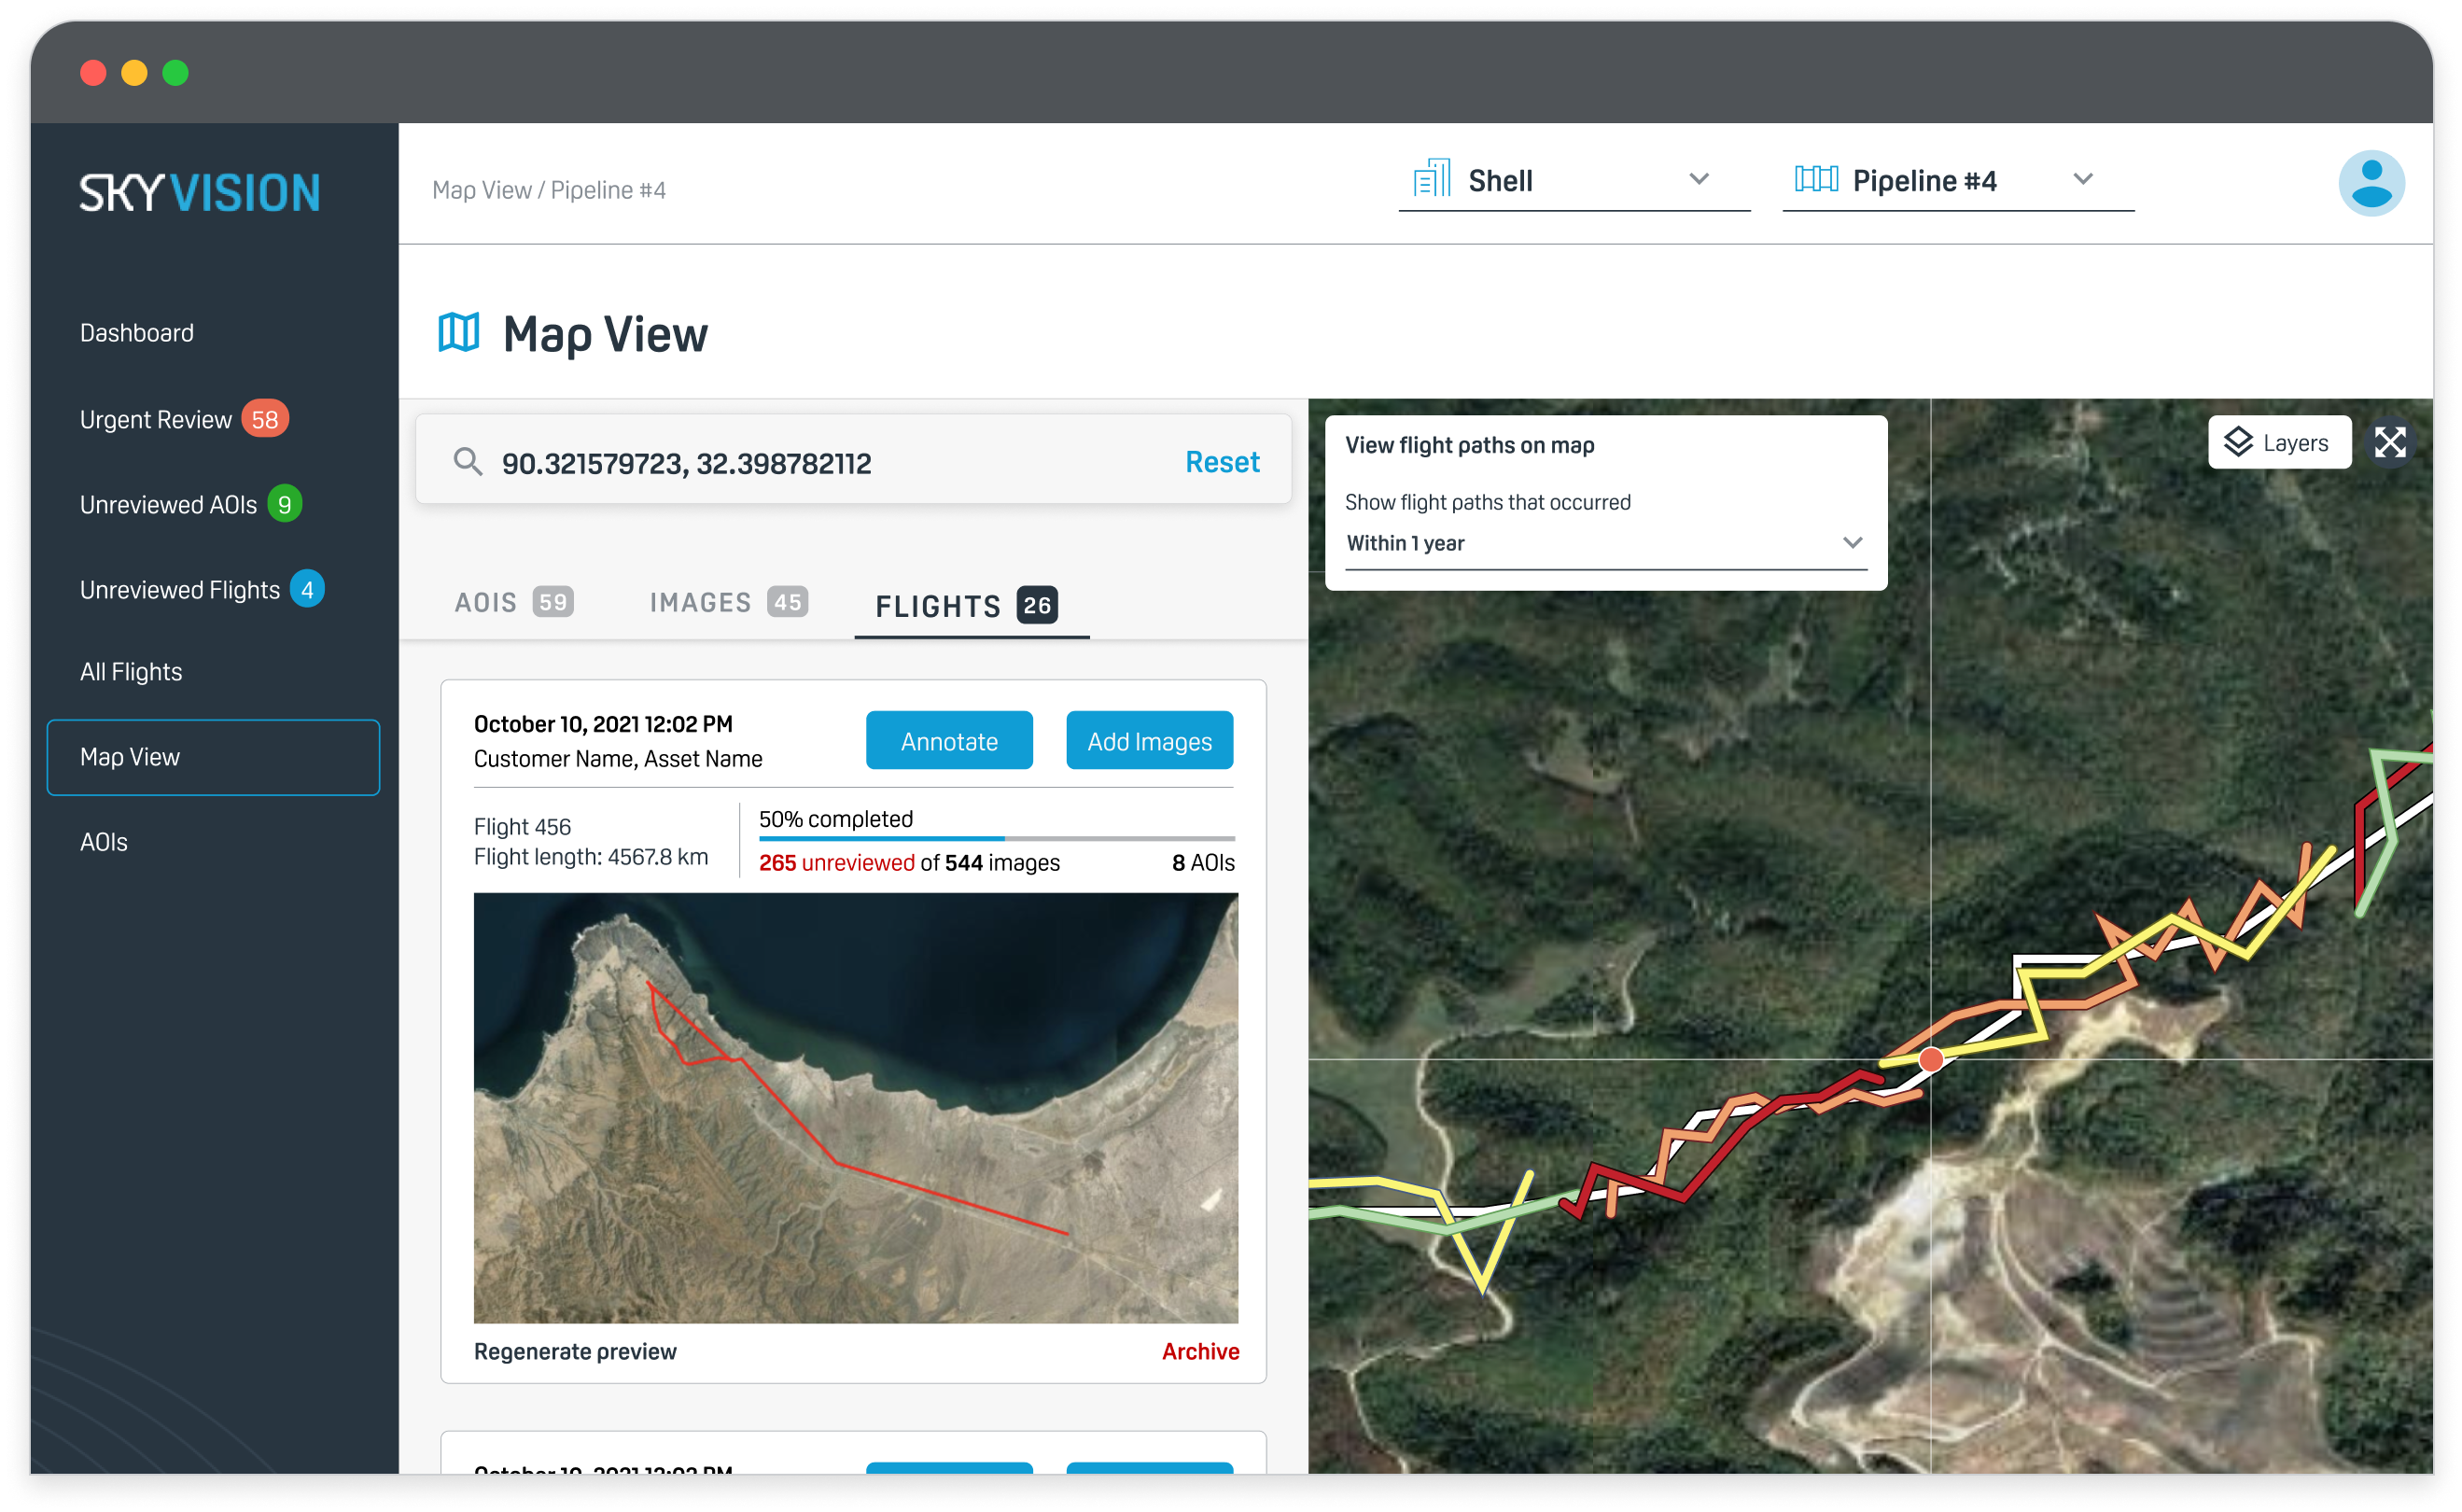Screen dimensions: 2462x1512
Task: Switch to the AOIS tab
Action: pyautogui.click(x=513, y=603)
